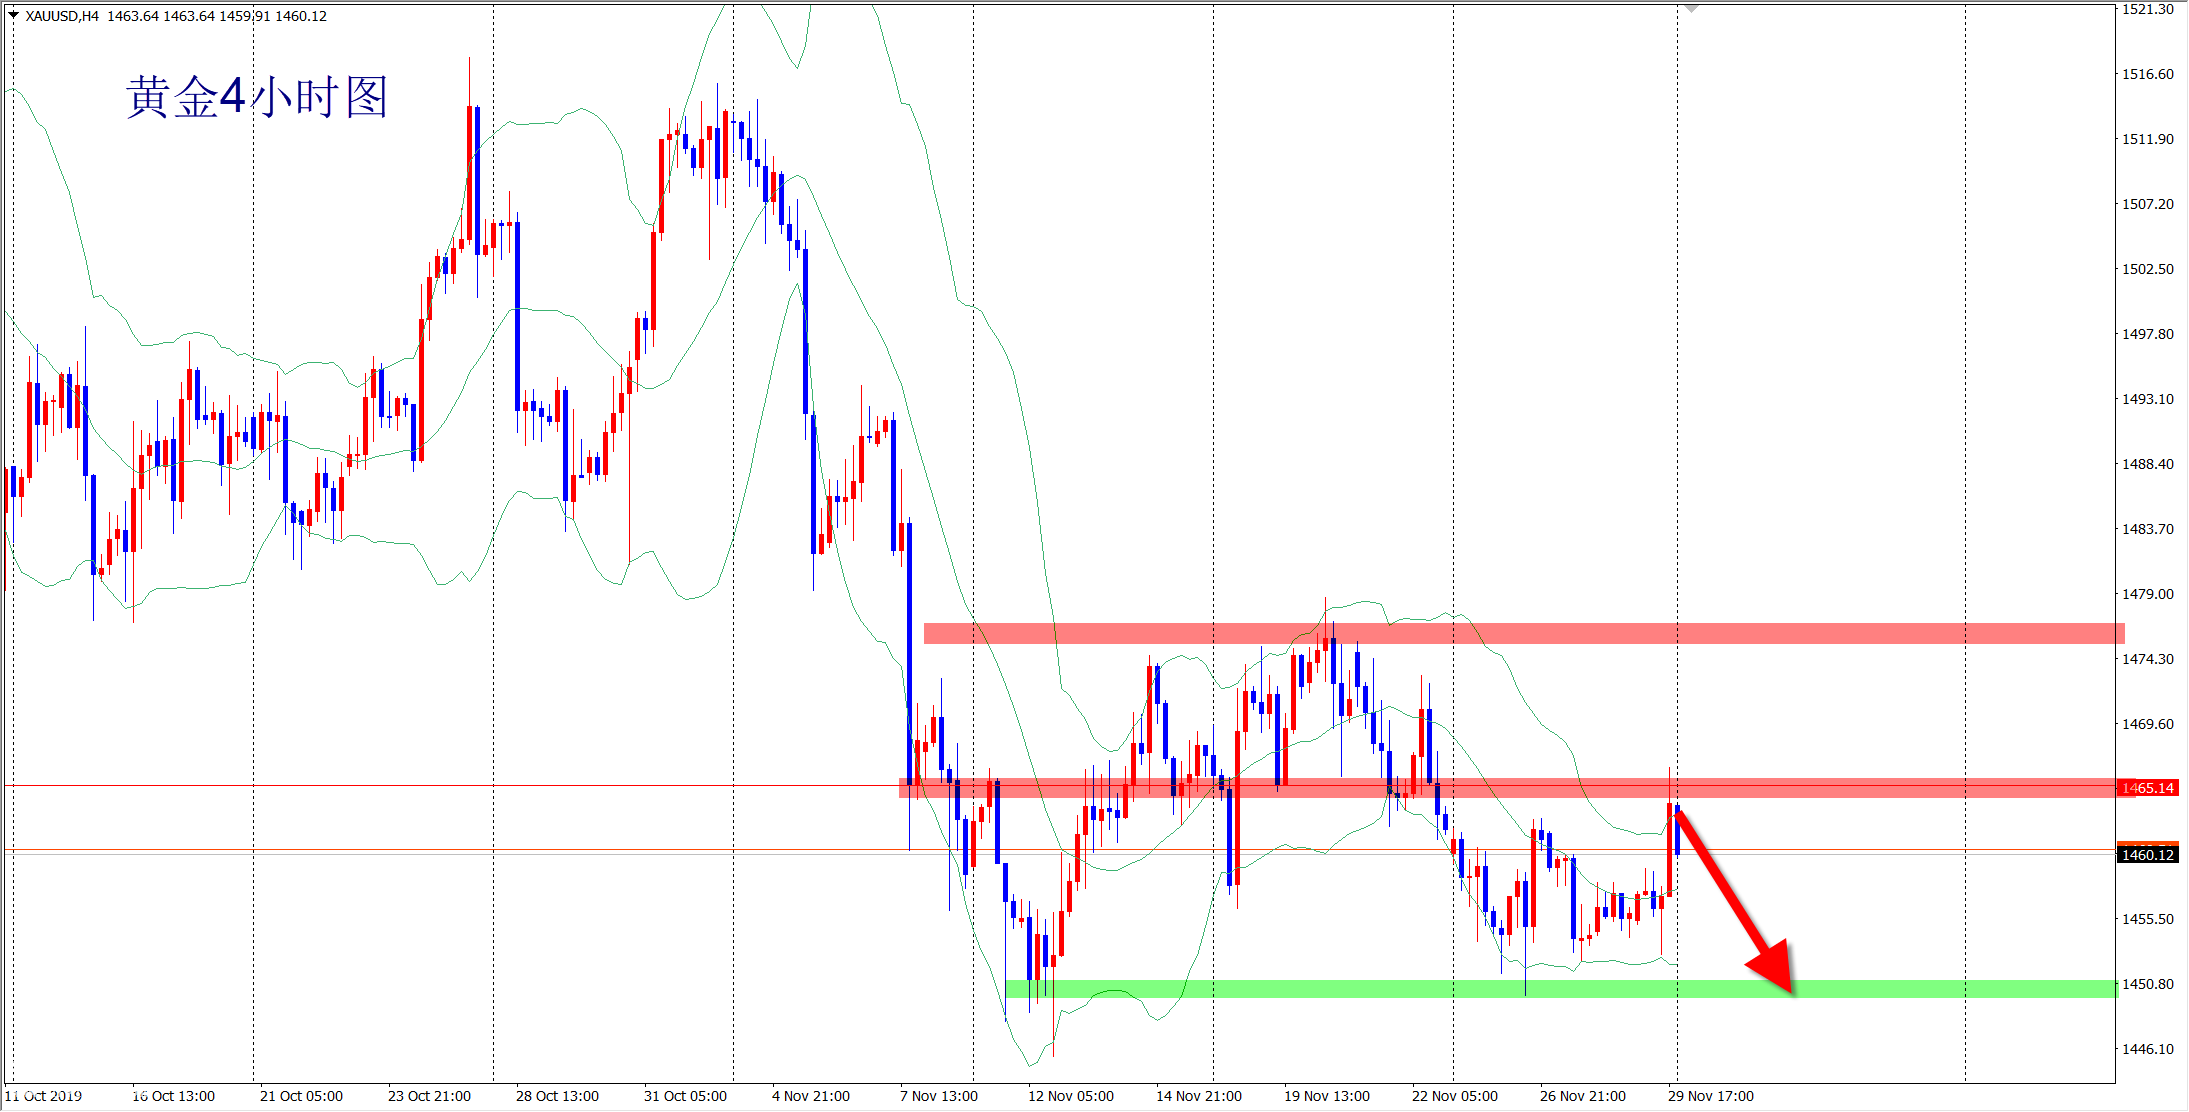Click the 1479.00 price axis label
This screenshot has height=1112, width=2189.
coord(2148,594)
